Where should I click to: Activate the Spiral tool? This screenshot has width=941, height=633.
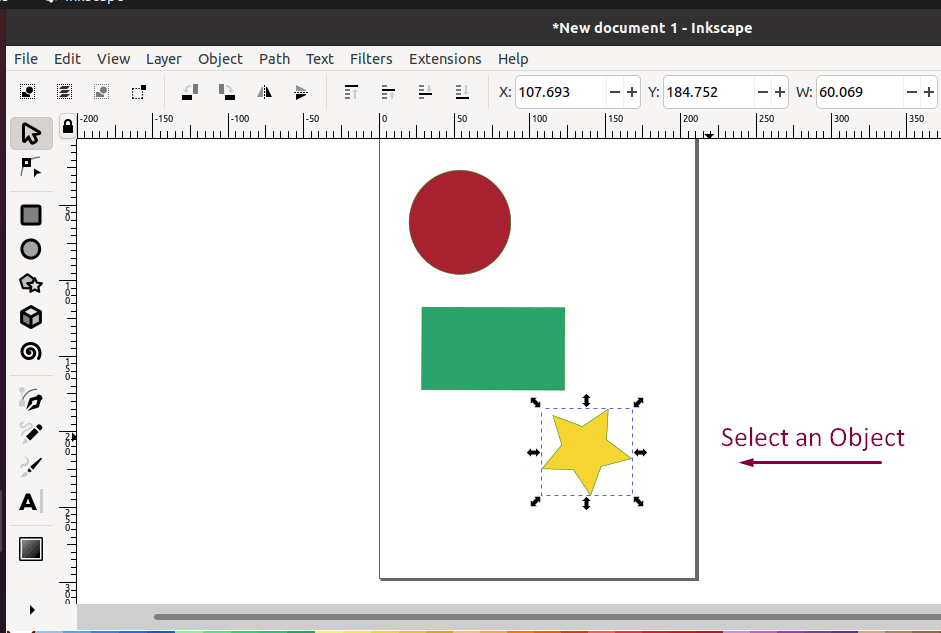coord(30,351)
